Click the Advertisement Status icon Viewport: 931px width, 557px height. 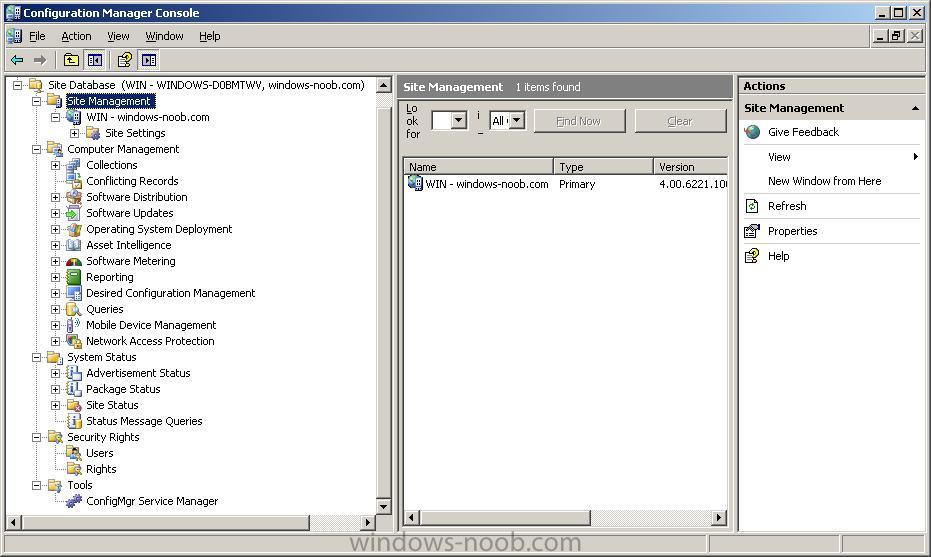tap(74, 374)
